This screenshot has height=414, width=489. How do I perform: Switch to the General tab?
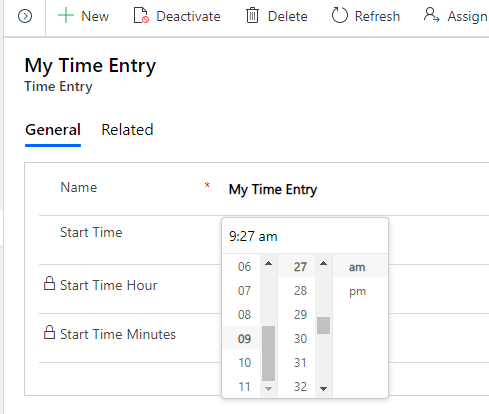pyautogui.click(x=53, y=130)
